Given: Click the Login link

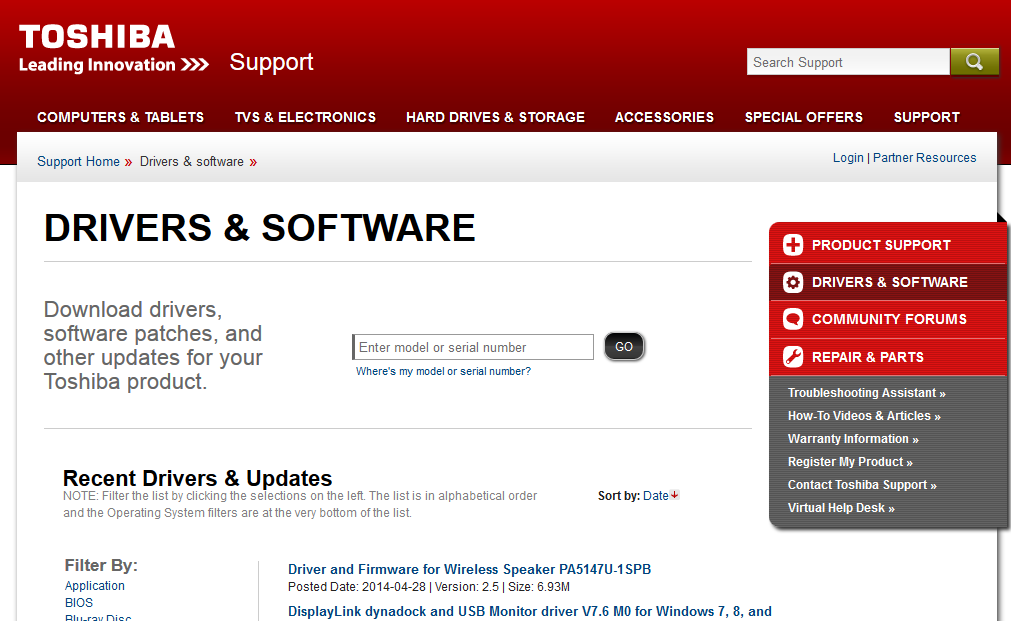Looking at the screenshot, I should [848, 158].
